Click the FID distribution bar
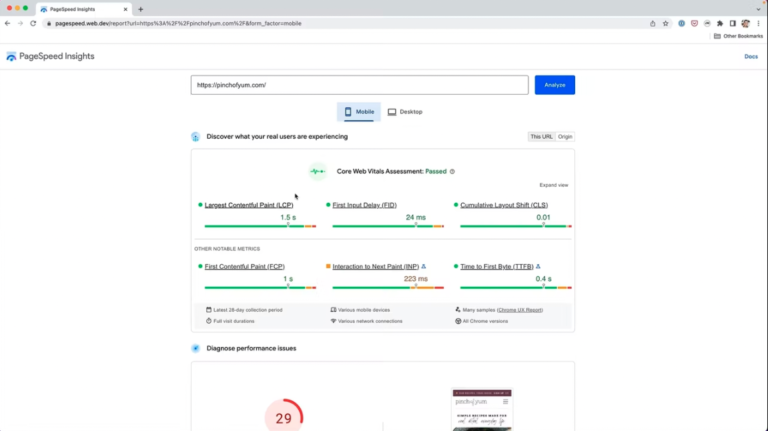768x431 pixels. click(x=388, y=226)
